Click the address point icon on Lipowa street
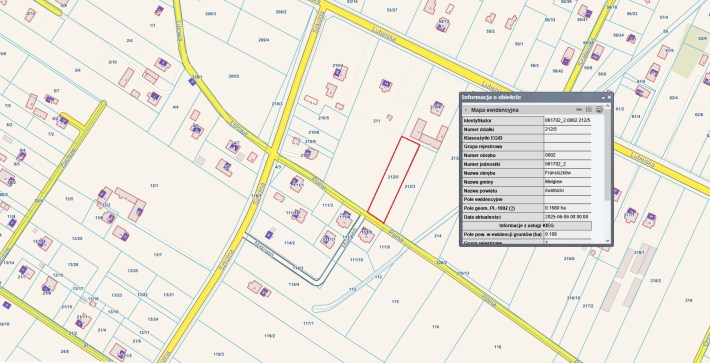Screen dimensions: 710x363 click(192, 82)
